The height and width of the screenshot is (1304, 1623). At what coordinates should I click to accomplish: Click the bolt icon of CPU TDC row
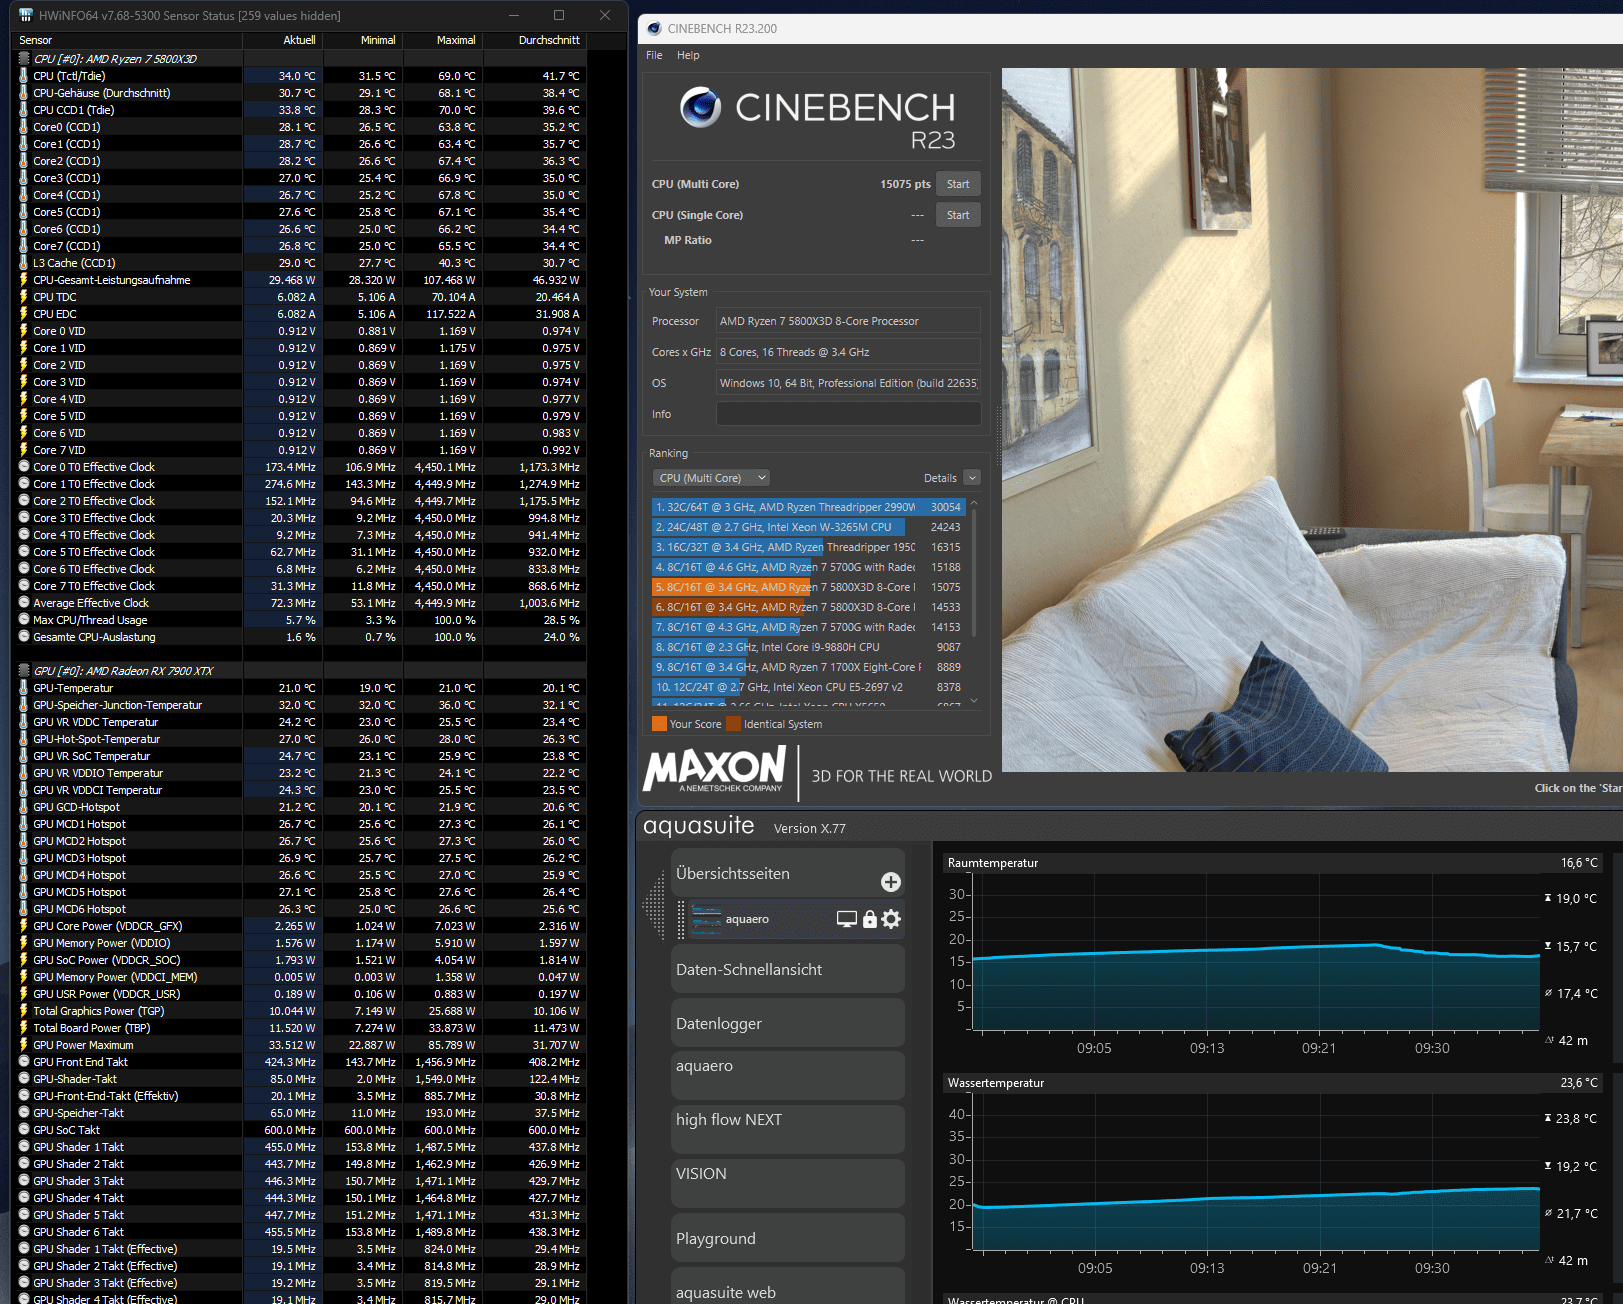coord(24,297)
